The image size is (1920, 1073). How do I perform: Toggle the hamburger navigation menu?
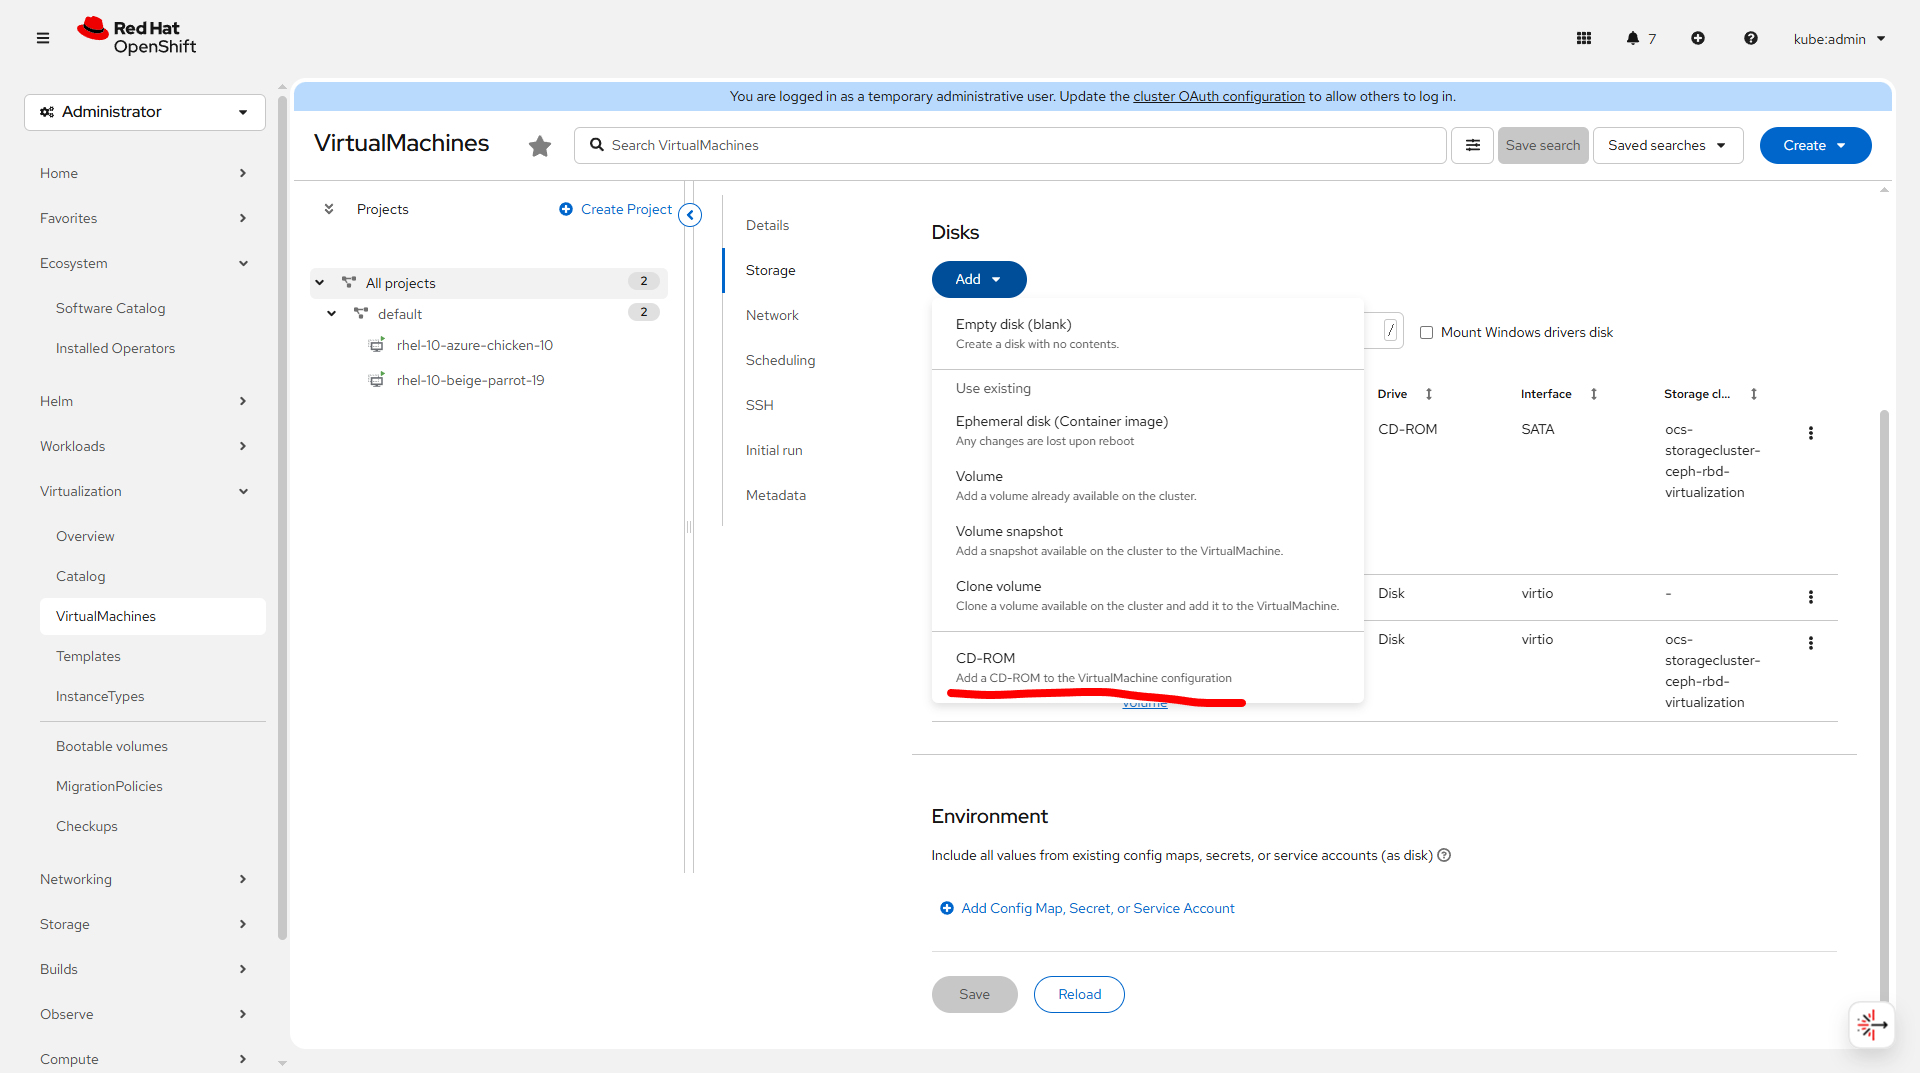(43, 38)
